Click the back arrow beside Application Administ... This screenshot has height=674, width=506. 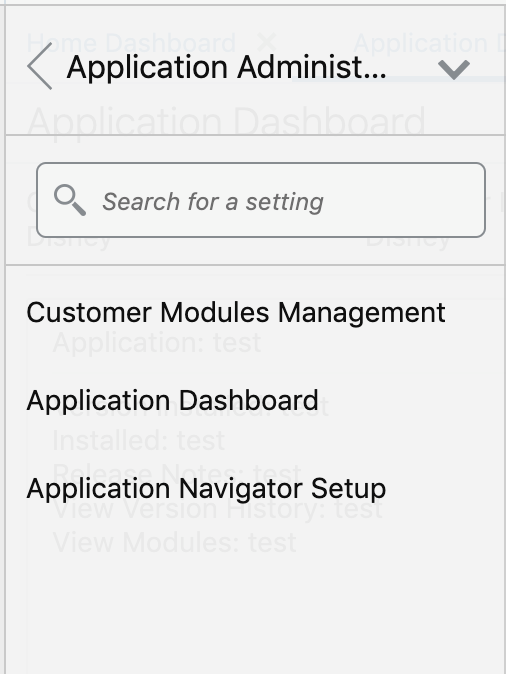(40, 66)
